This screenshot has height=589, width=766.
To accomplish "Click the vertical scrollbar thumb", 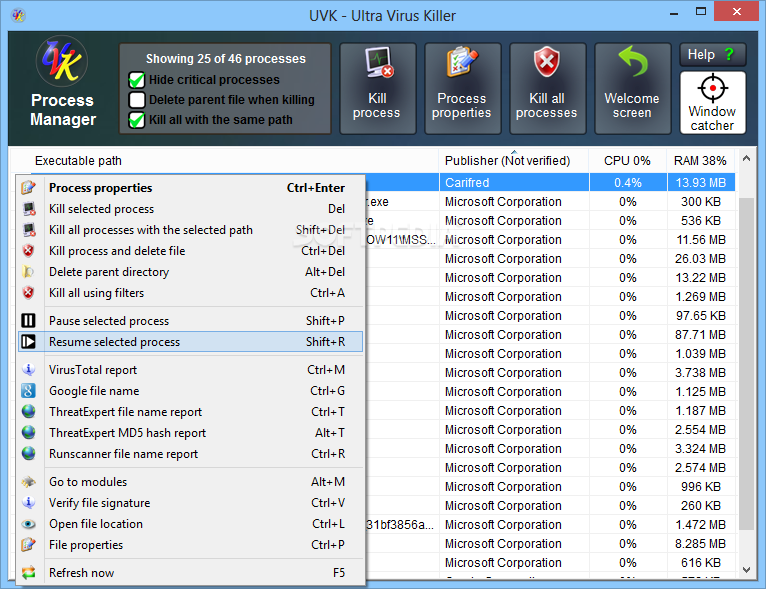I will 746,363.
